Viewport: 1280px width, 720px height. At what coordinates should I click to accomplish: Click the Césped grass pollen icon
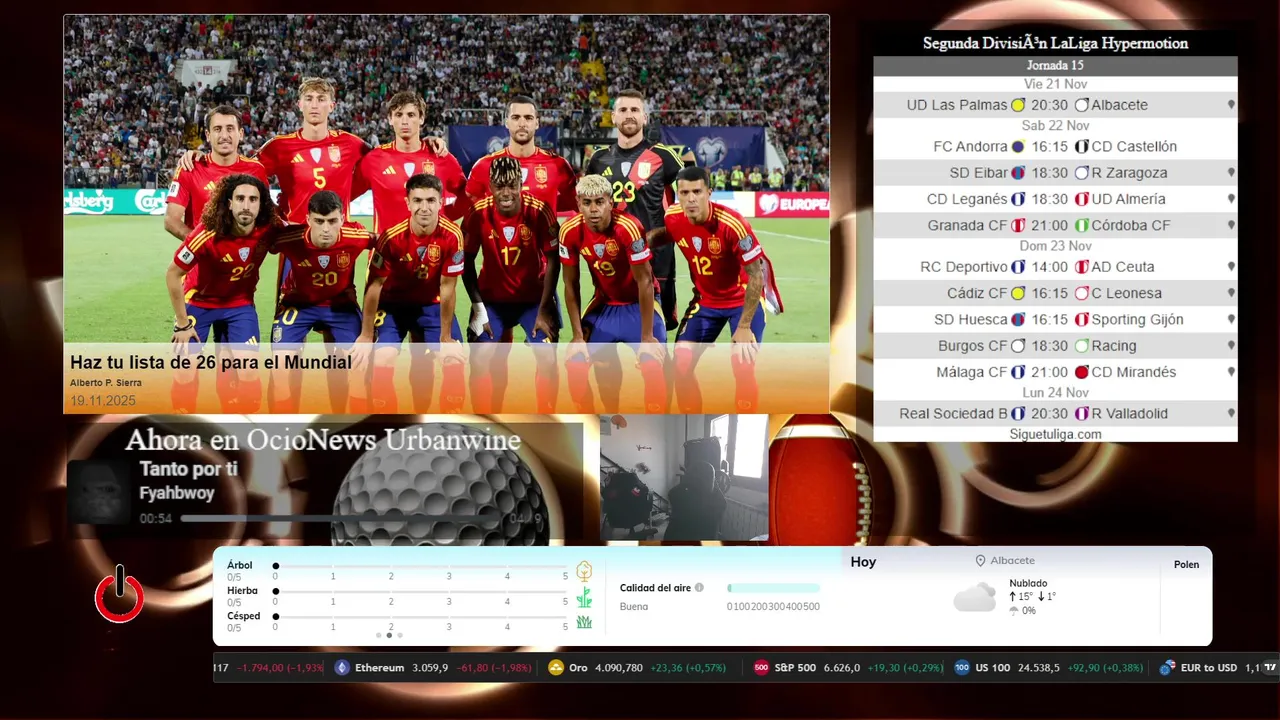coord(584,622)
